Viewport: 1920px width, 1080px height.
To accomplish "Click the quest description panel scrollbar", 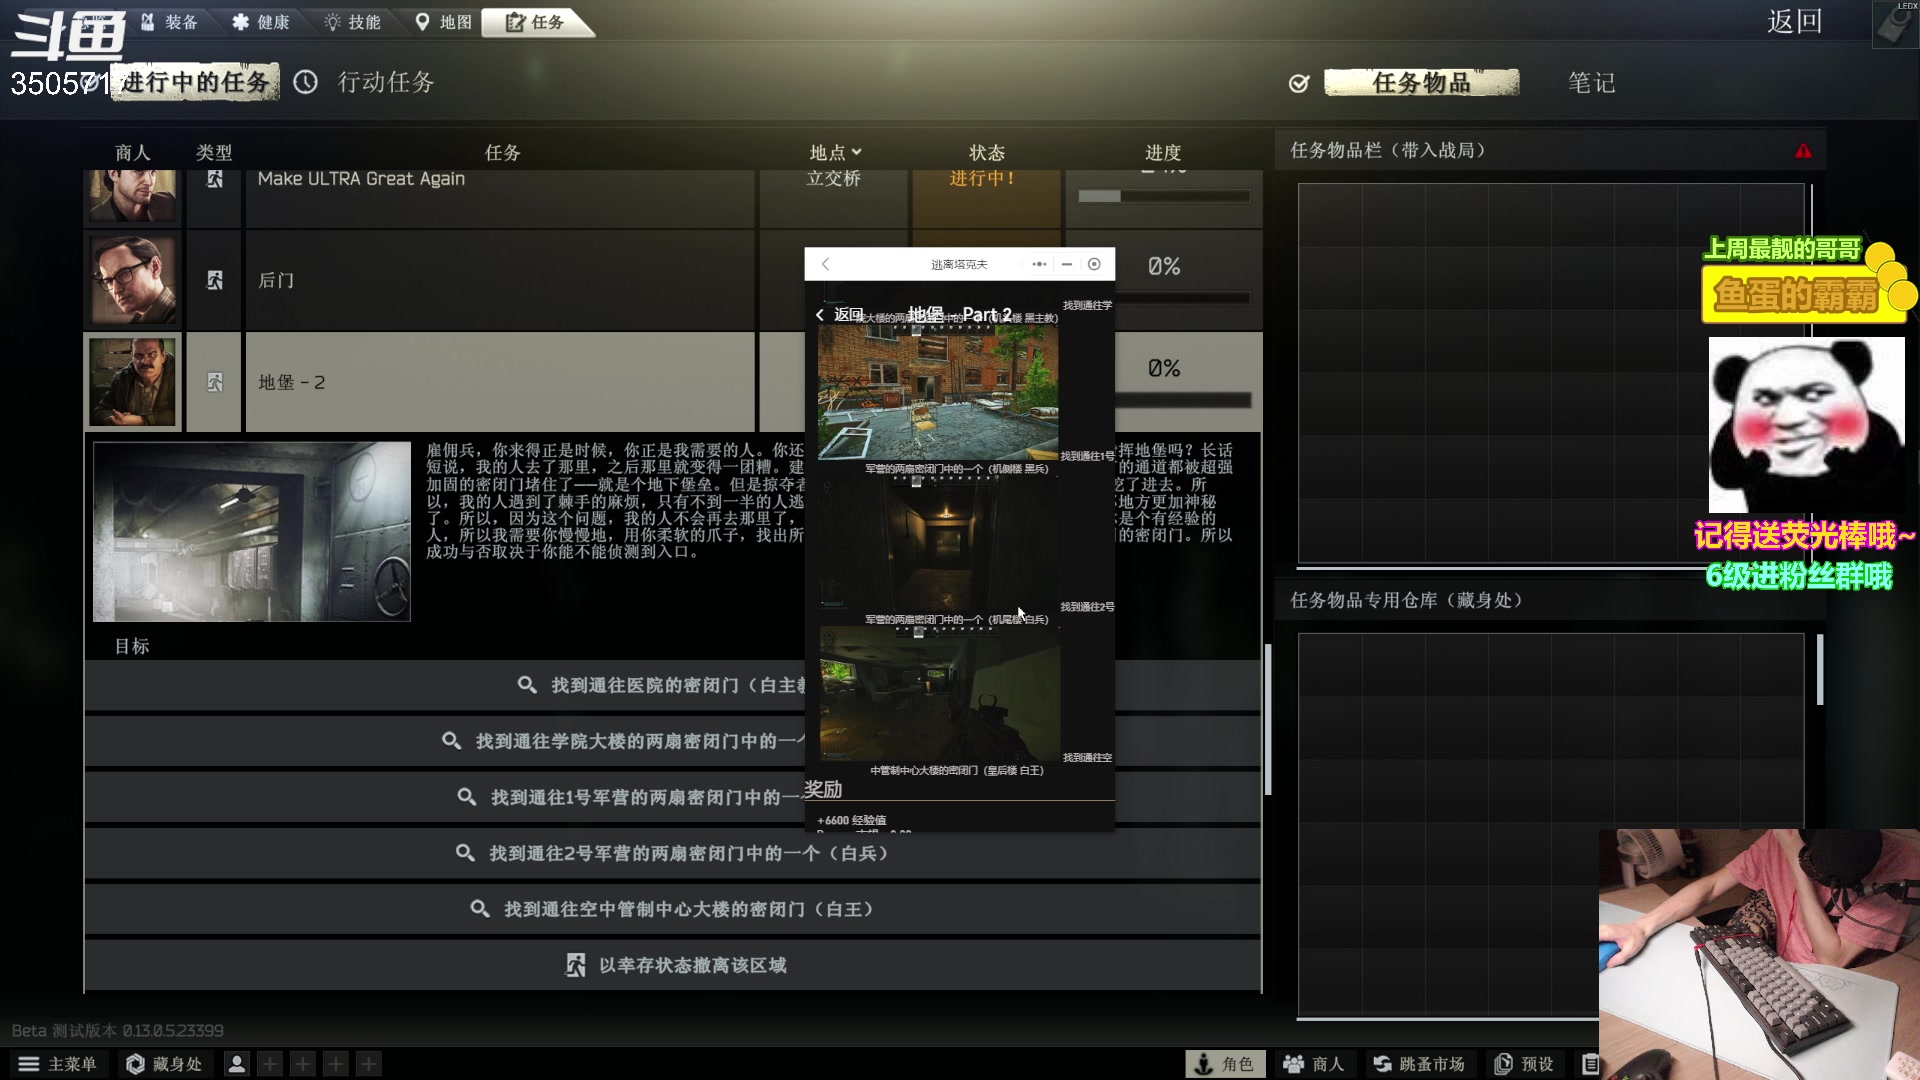I will [1268, 720].
